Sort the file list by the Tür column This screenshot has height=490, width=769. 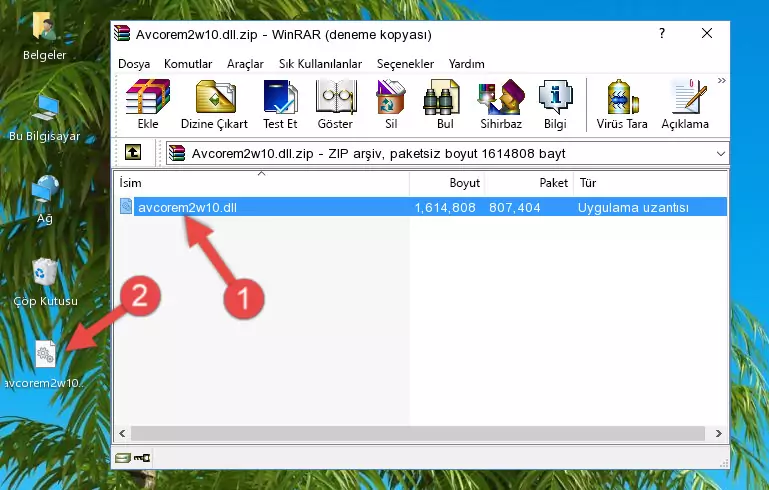pos(650,183)
